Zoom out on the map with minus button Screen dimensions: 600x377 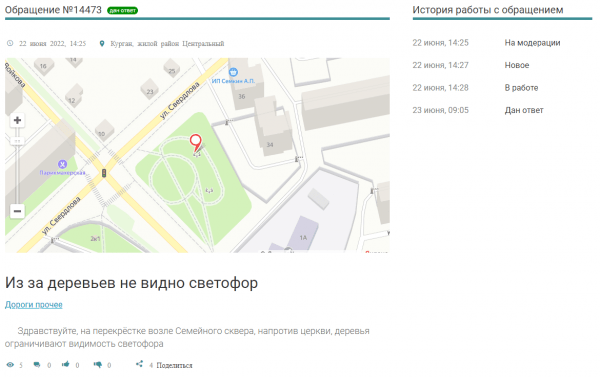click(x=17, y=211)
